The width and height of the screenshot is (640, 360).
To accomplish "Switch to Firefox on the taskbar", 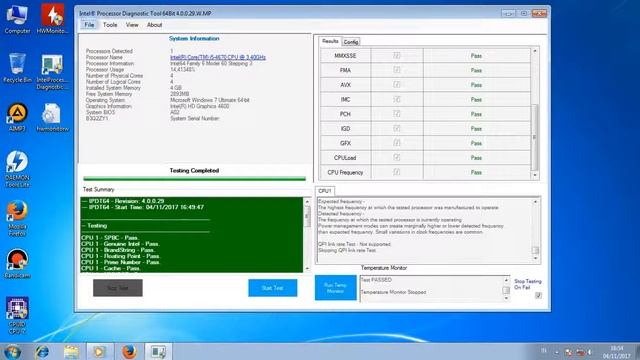I will (129, 351).
